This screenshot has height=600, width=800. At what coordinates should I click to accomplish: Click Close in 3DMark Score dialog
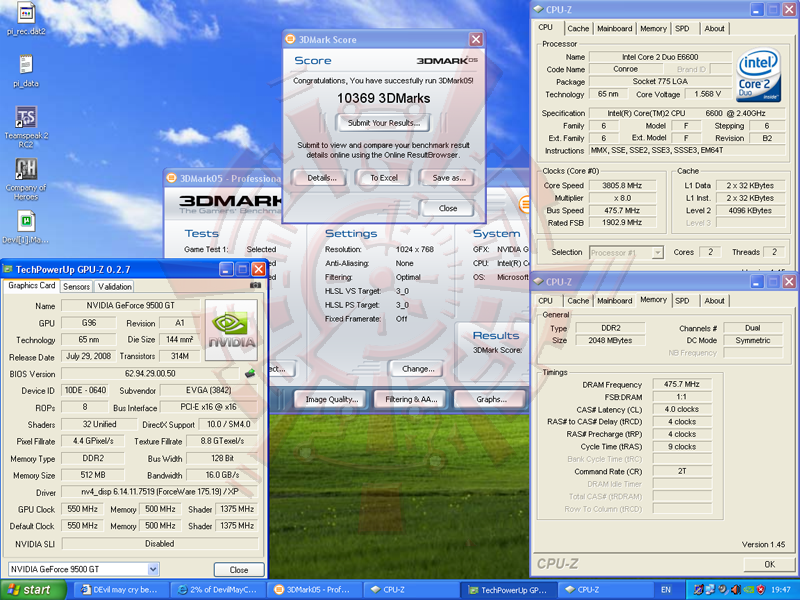point(447,208)
